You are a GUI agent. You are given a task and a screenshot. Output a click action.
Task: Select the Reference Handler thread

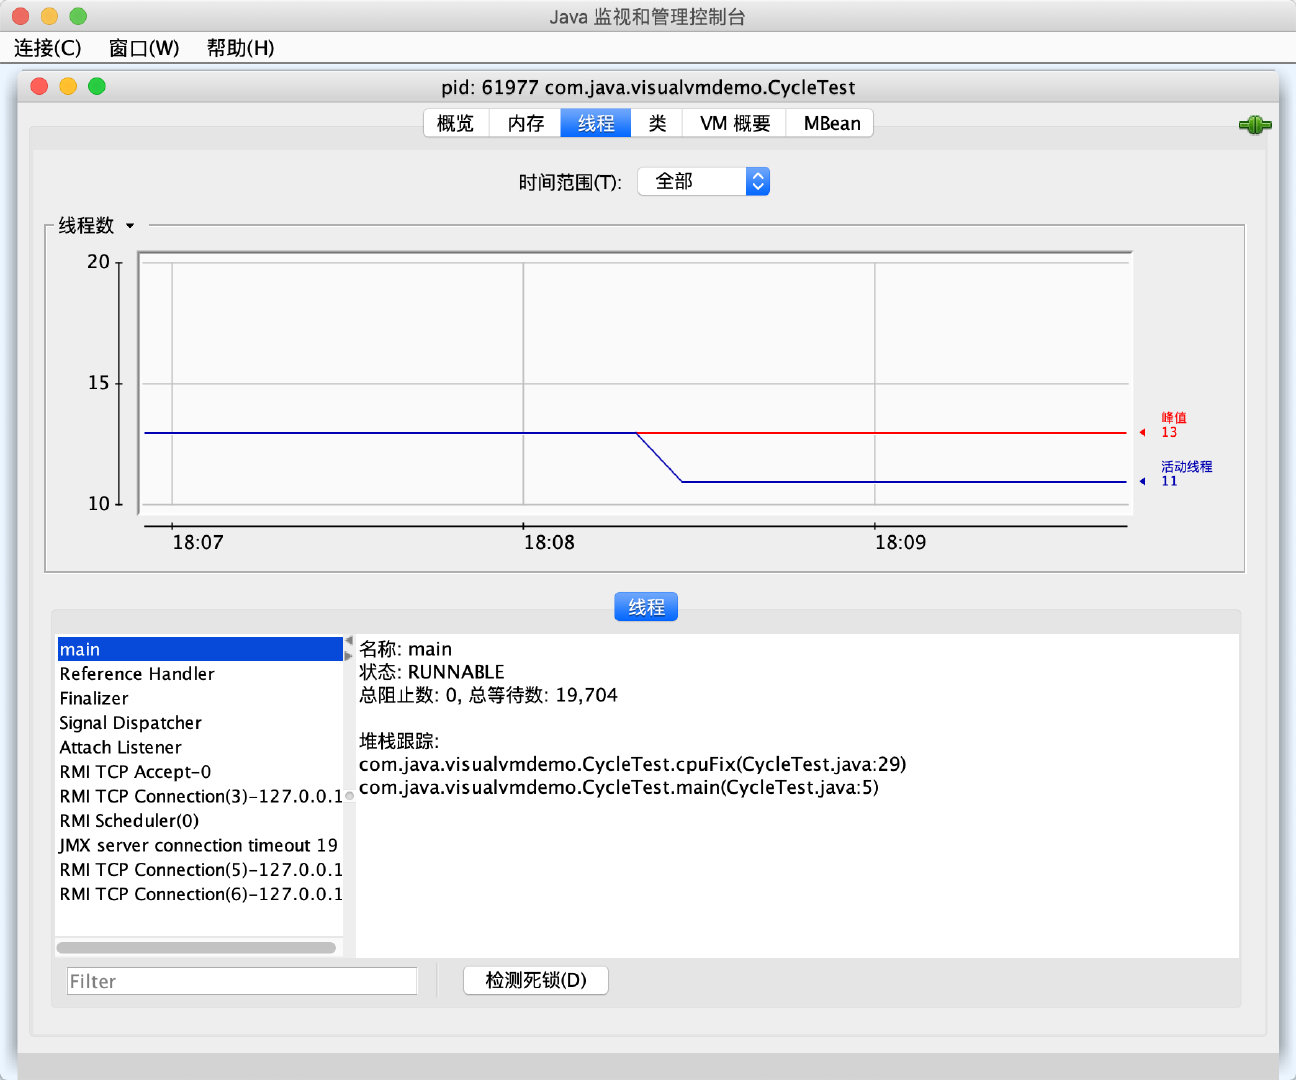point(200,674)
